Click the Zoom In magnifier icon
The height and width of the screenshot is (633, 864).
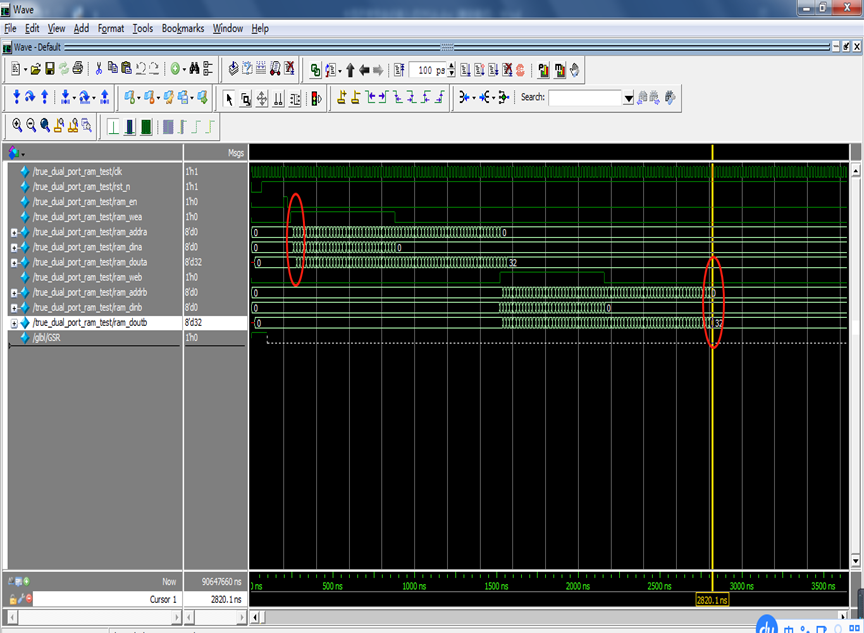17,126
